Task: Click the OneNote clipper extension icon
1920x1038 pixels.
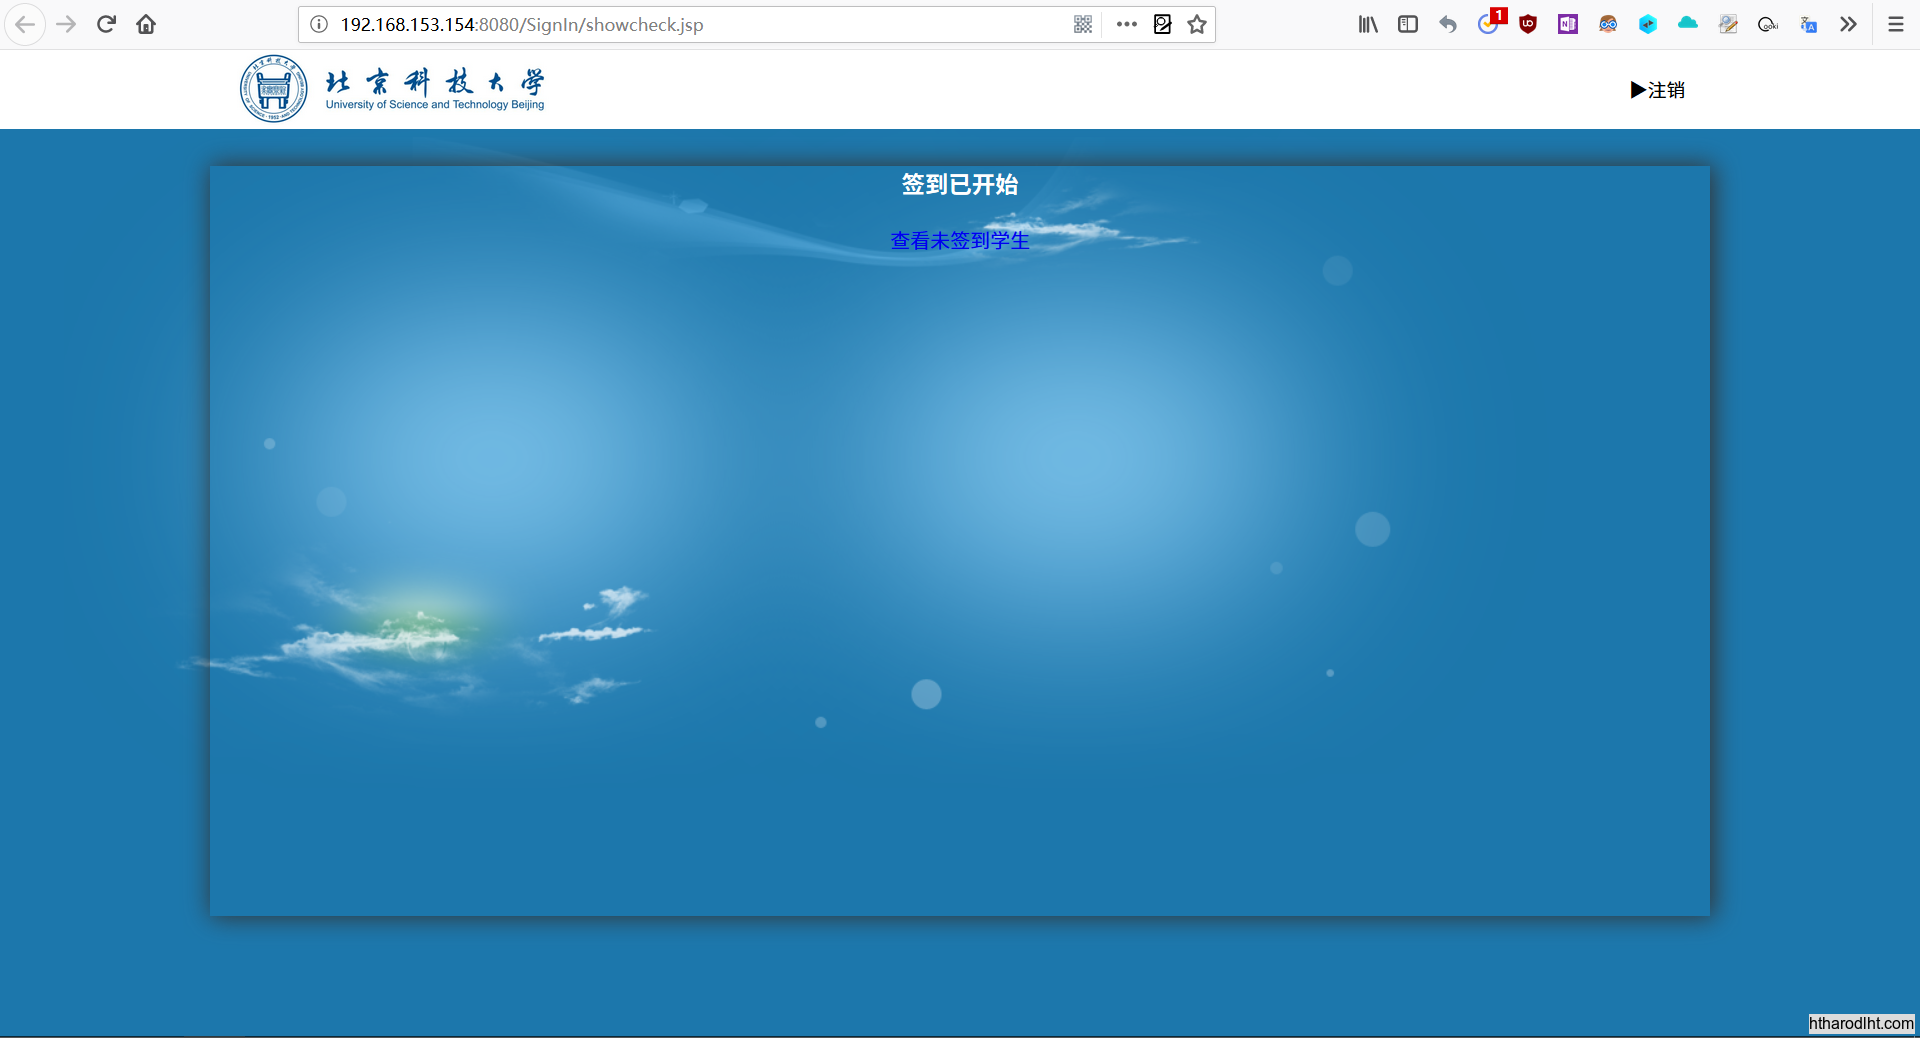Action: pos(1568,24)
